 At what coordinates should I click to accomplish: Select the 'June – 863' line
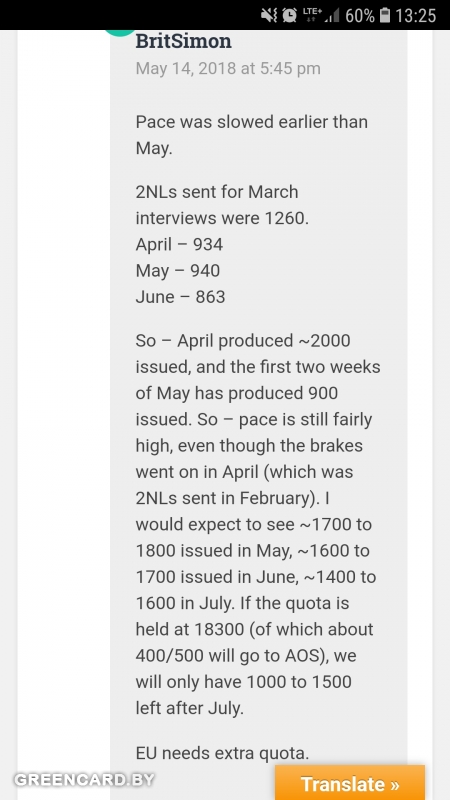180,297
